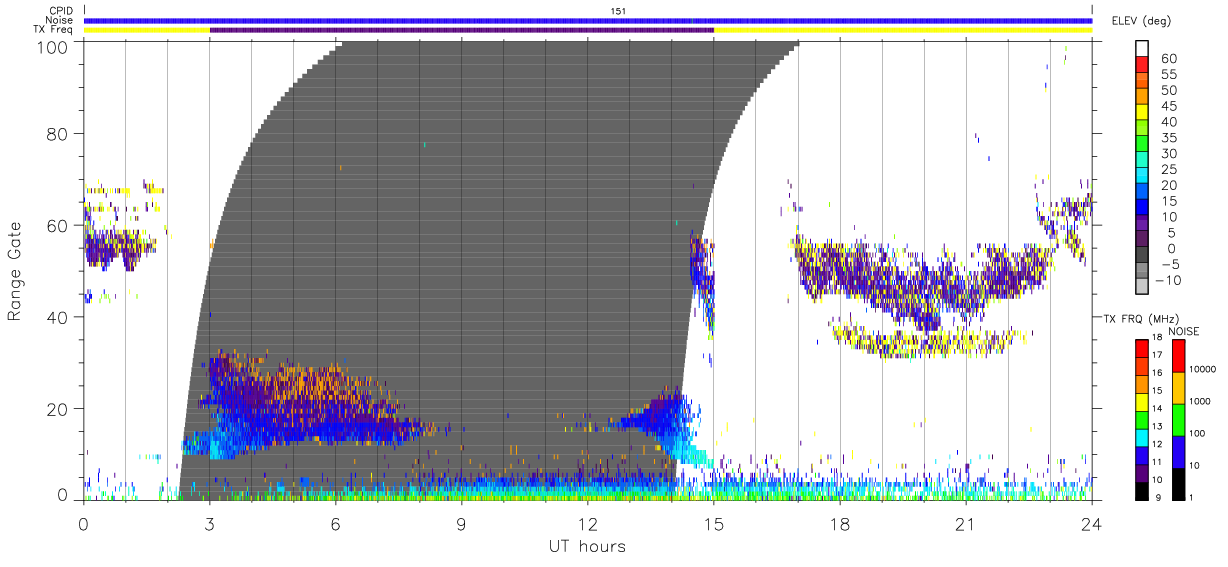This screenshot has height=567, width=1228.
Task: Click the UT hours tick label 21
Action: coord(966,523)
